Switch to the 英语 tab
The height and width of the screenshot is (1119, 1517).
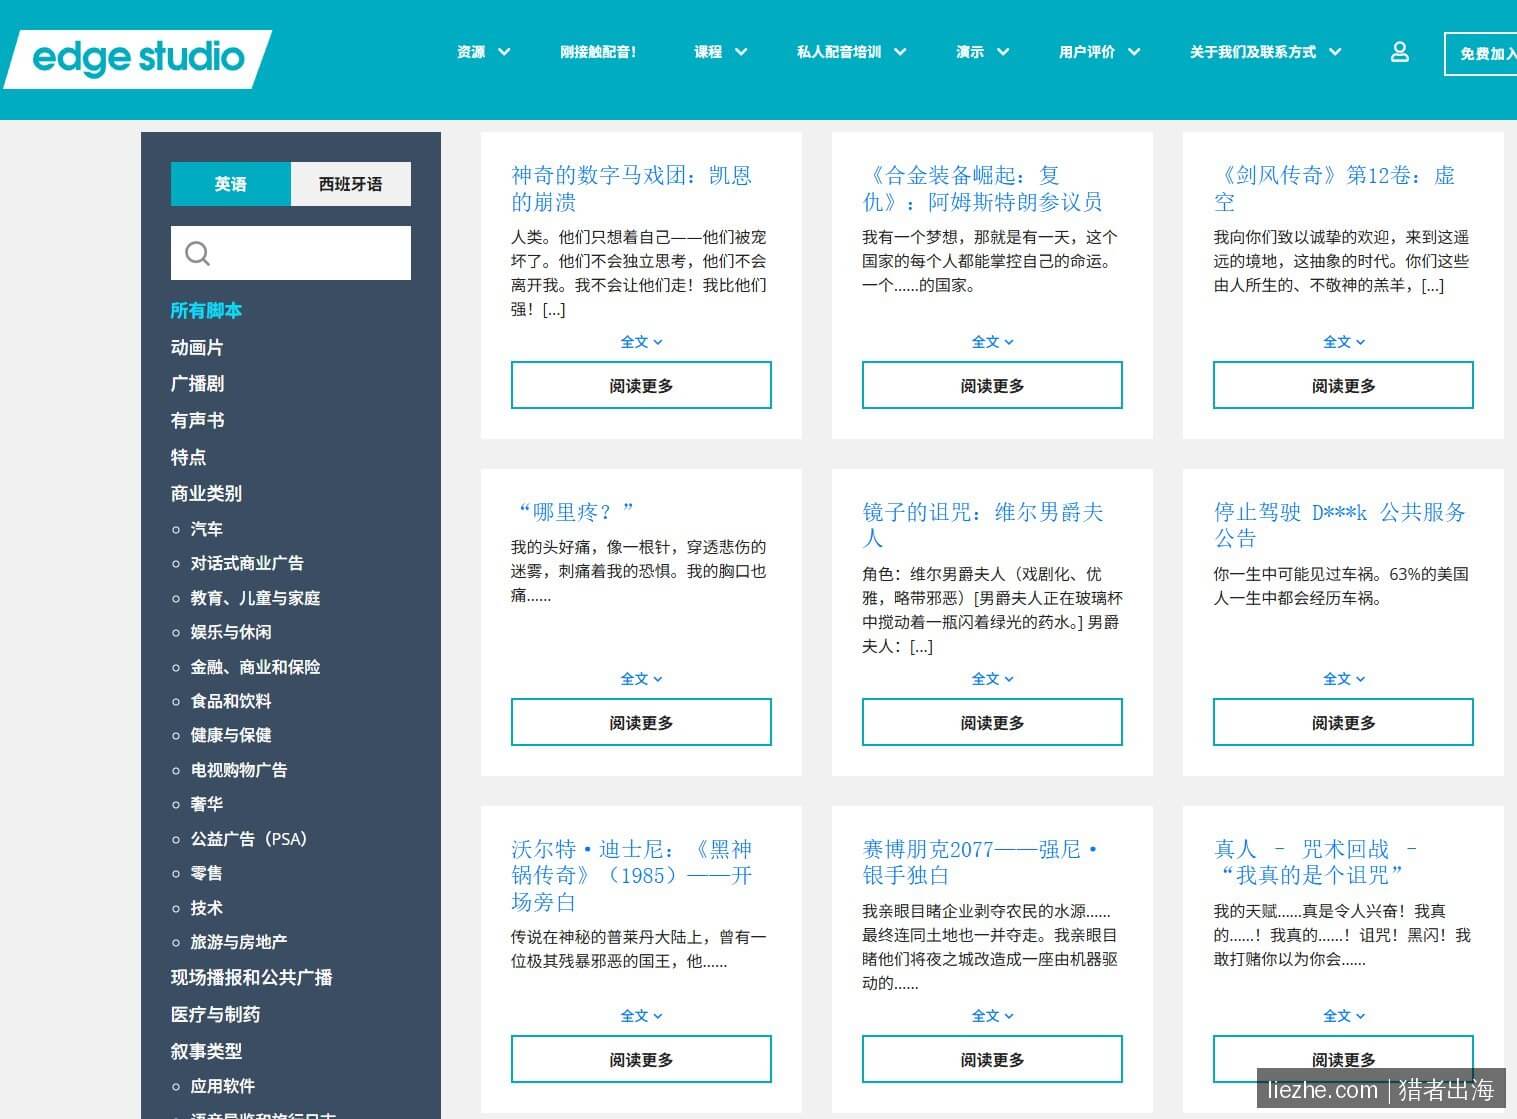[x=231, y=184]
